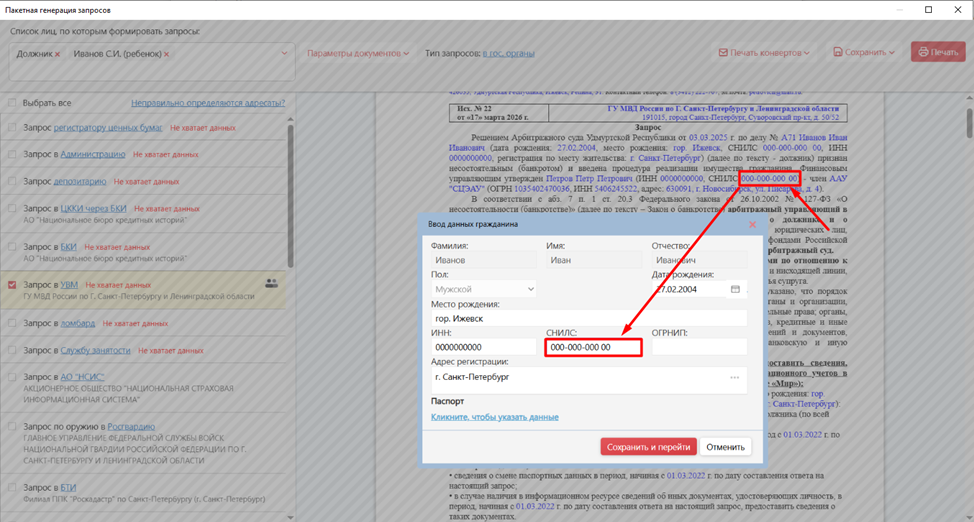This screenshot has height=522, width=974.
Task: Enable the Запрос в ломбард checkbox
Action: [x=12, y=323]
